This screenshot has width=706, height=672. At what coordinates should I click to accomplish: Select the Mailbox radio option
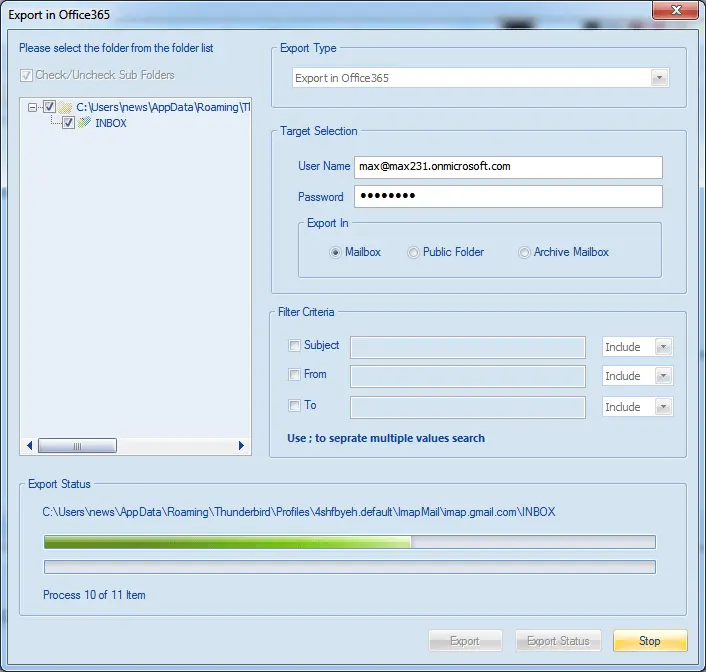(x=335, y=252)
